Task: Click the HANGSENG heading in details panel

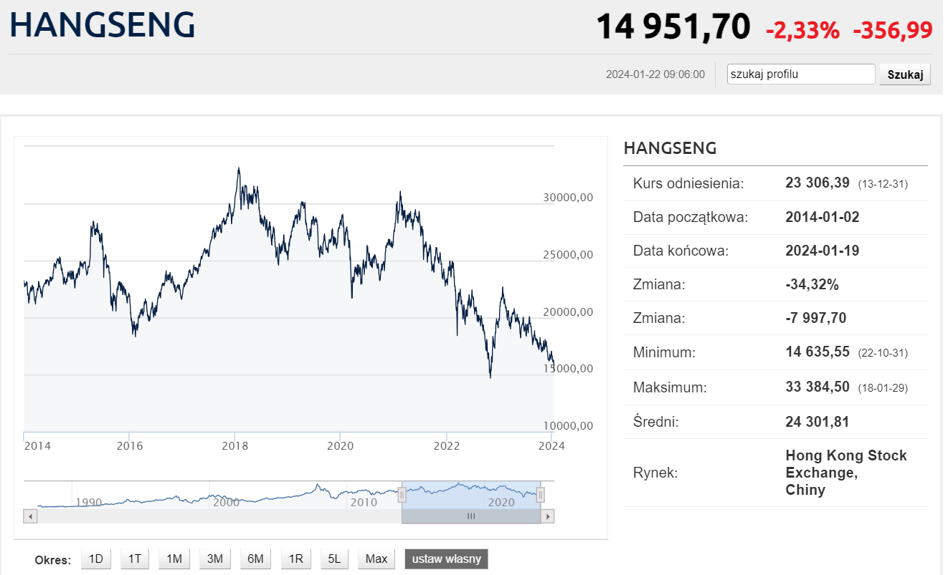Action: pyautogui.click(x=670, y=148)
